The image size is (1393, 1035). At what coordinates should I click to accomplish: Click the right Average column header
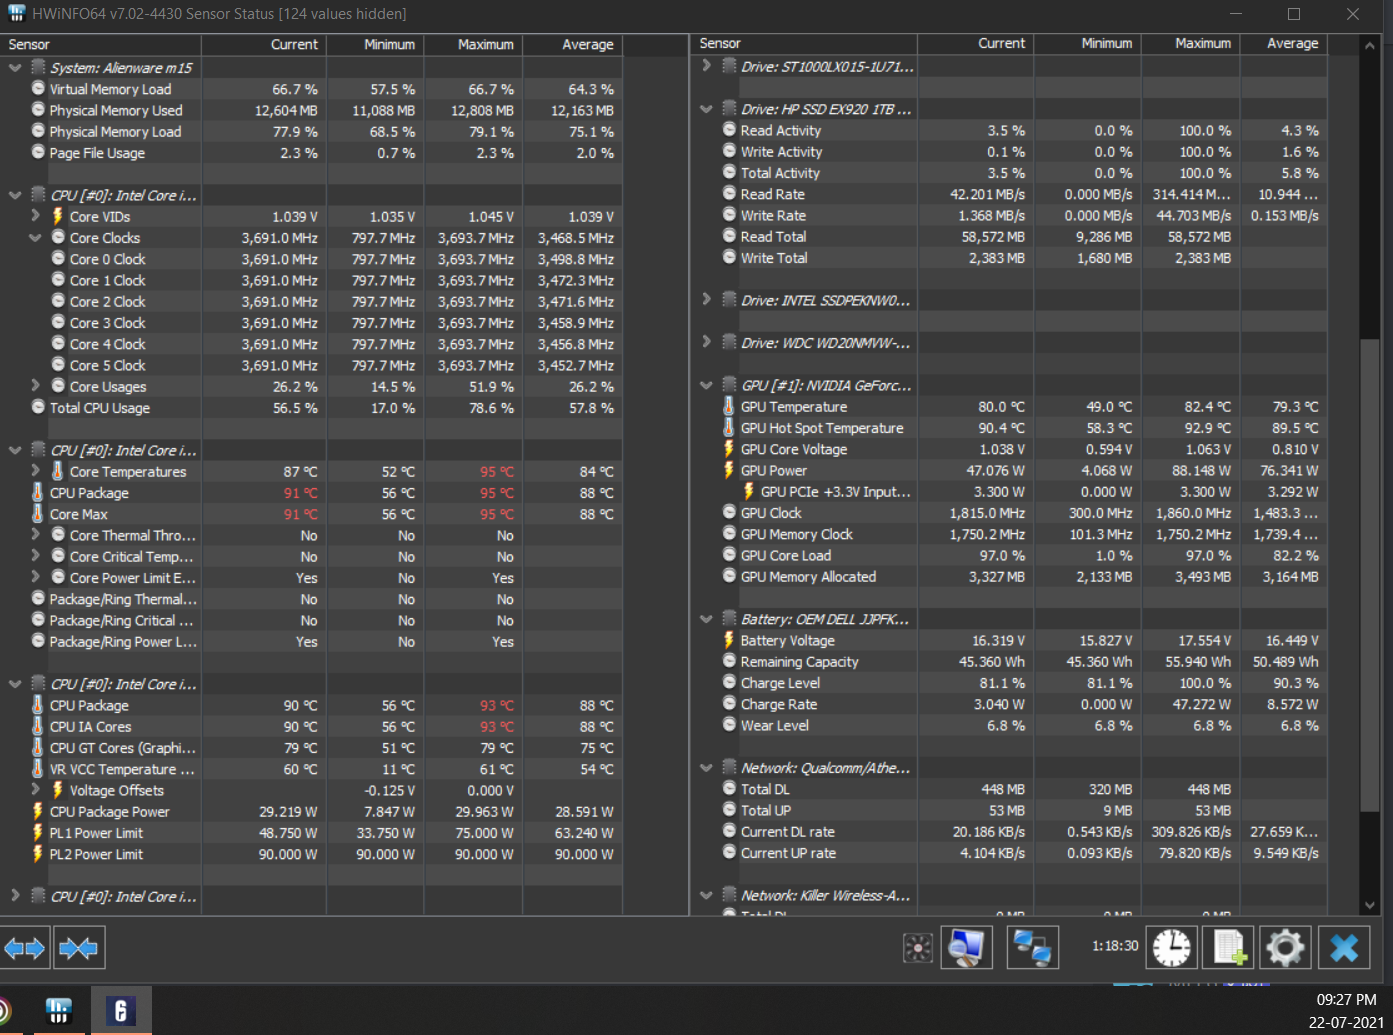pos(1284,44)
